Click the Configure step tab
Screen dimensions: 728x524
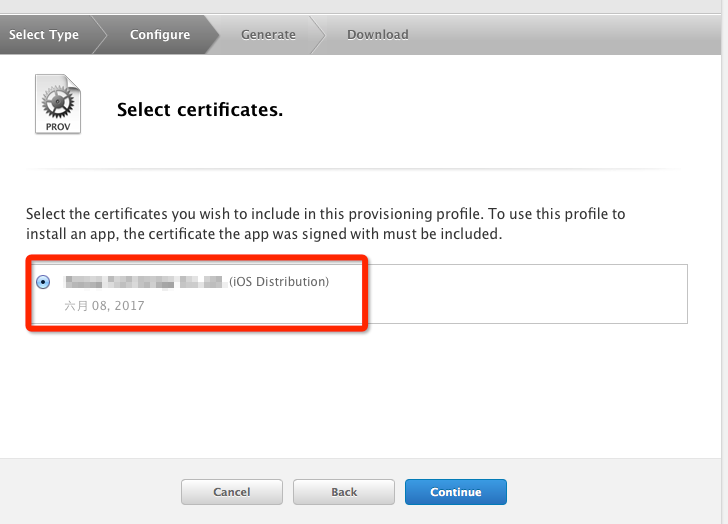[x=160, y=34]
